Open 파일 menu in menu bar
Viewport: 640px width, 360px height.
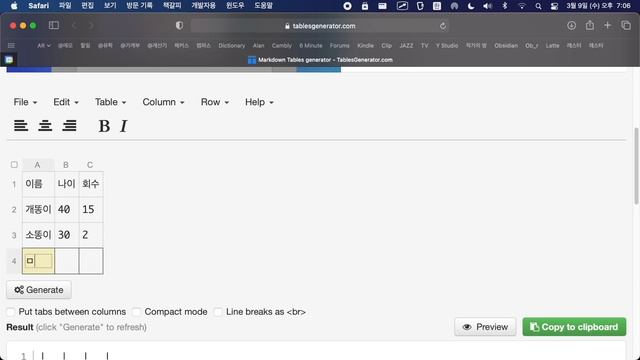(65, 6)
